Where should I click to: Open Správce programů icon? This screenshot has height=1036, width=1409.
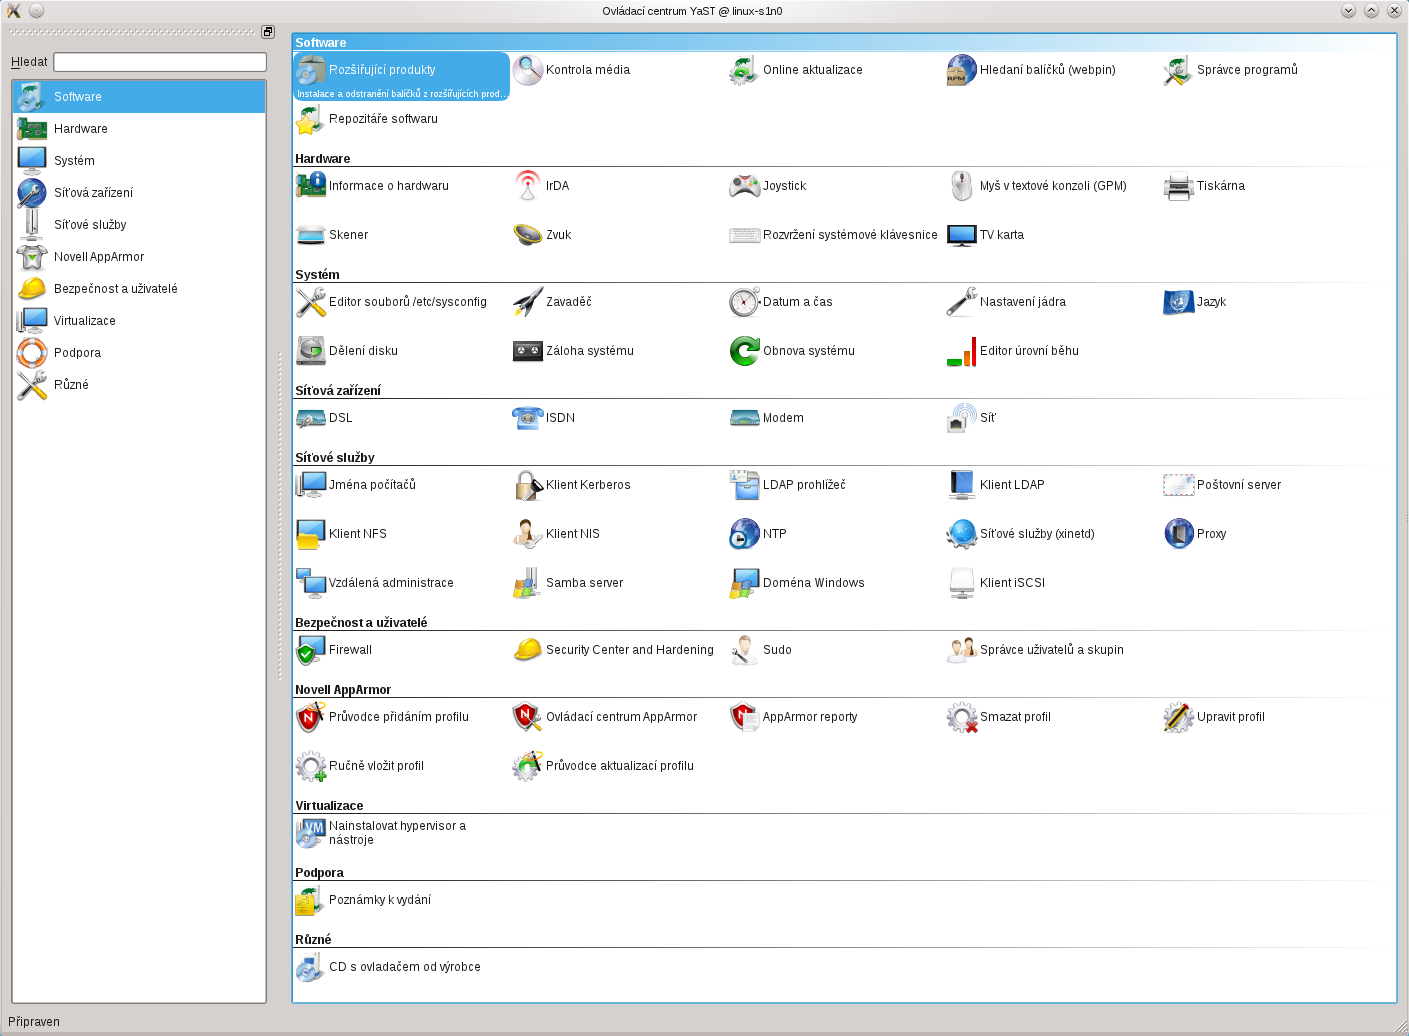[1178, 70]
